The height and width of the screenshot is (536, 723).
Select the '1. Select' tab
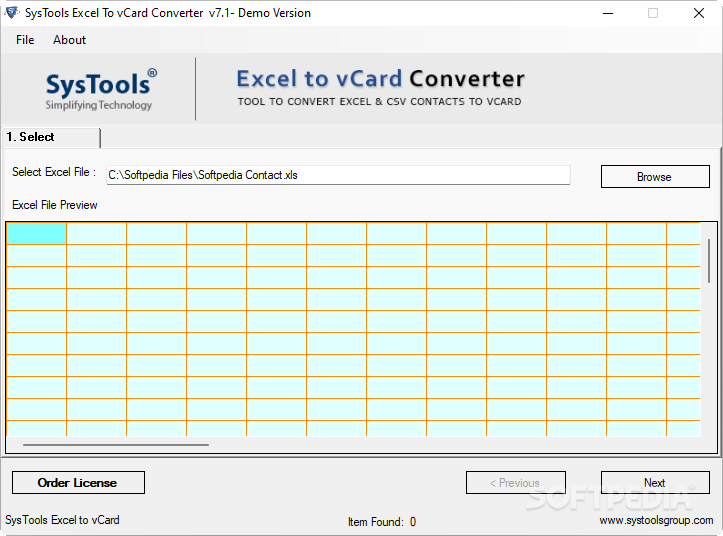(x=51, y=137)
